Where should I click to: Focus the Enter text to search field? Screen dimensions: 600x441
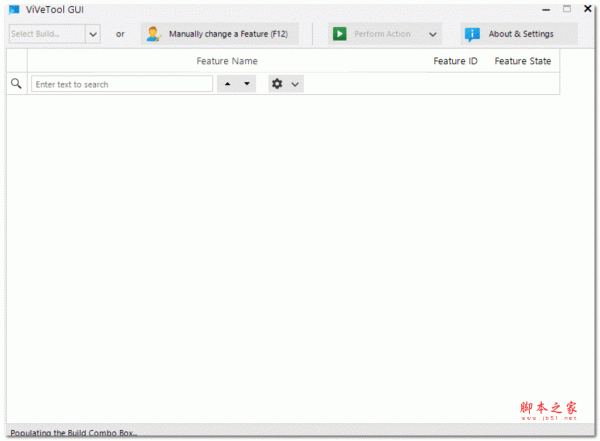121,84
